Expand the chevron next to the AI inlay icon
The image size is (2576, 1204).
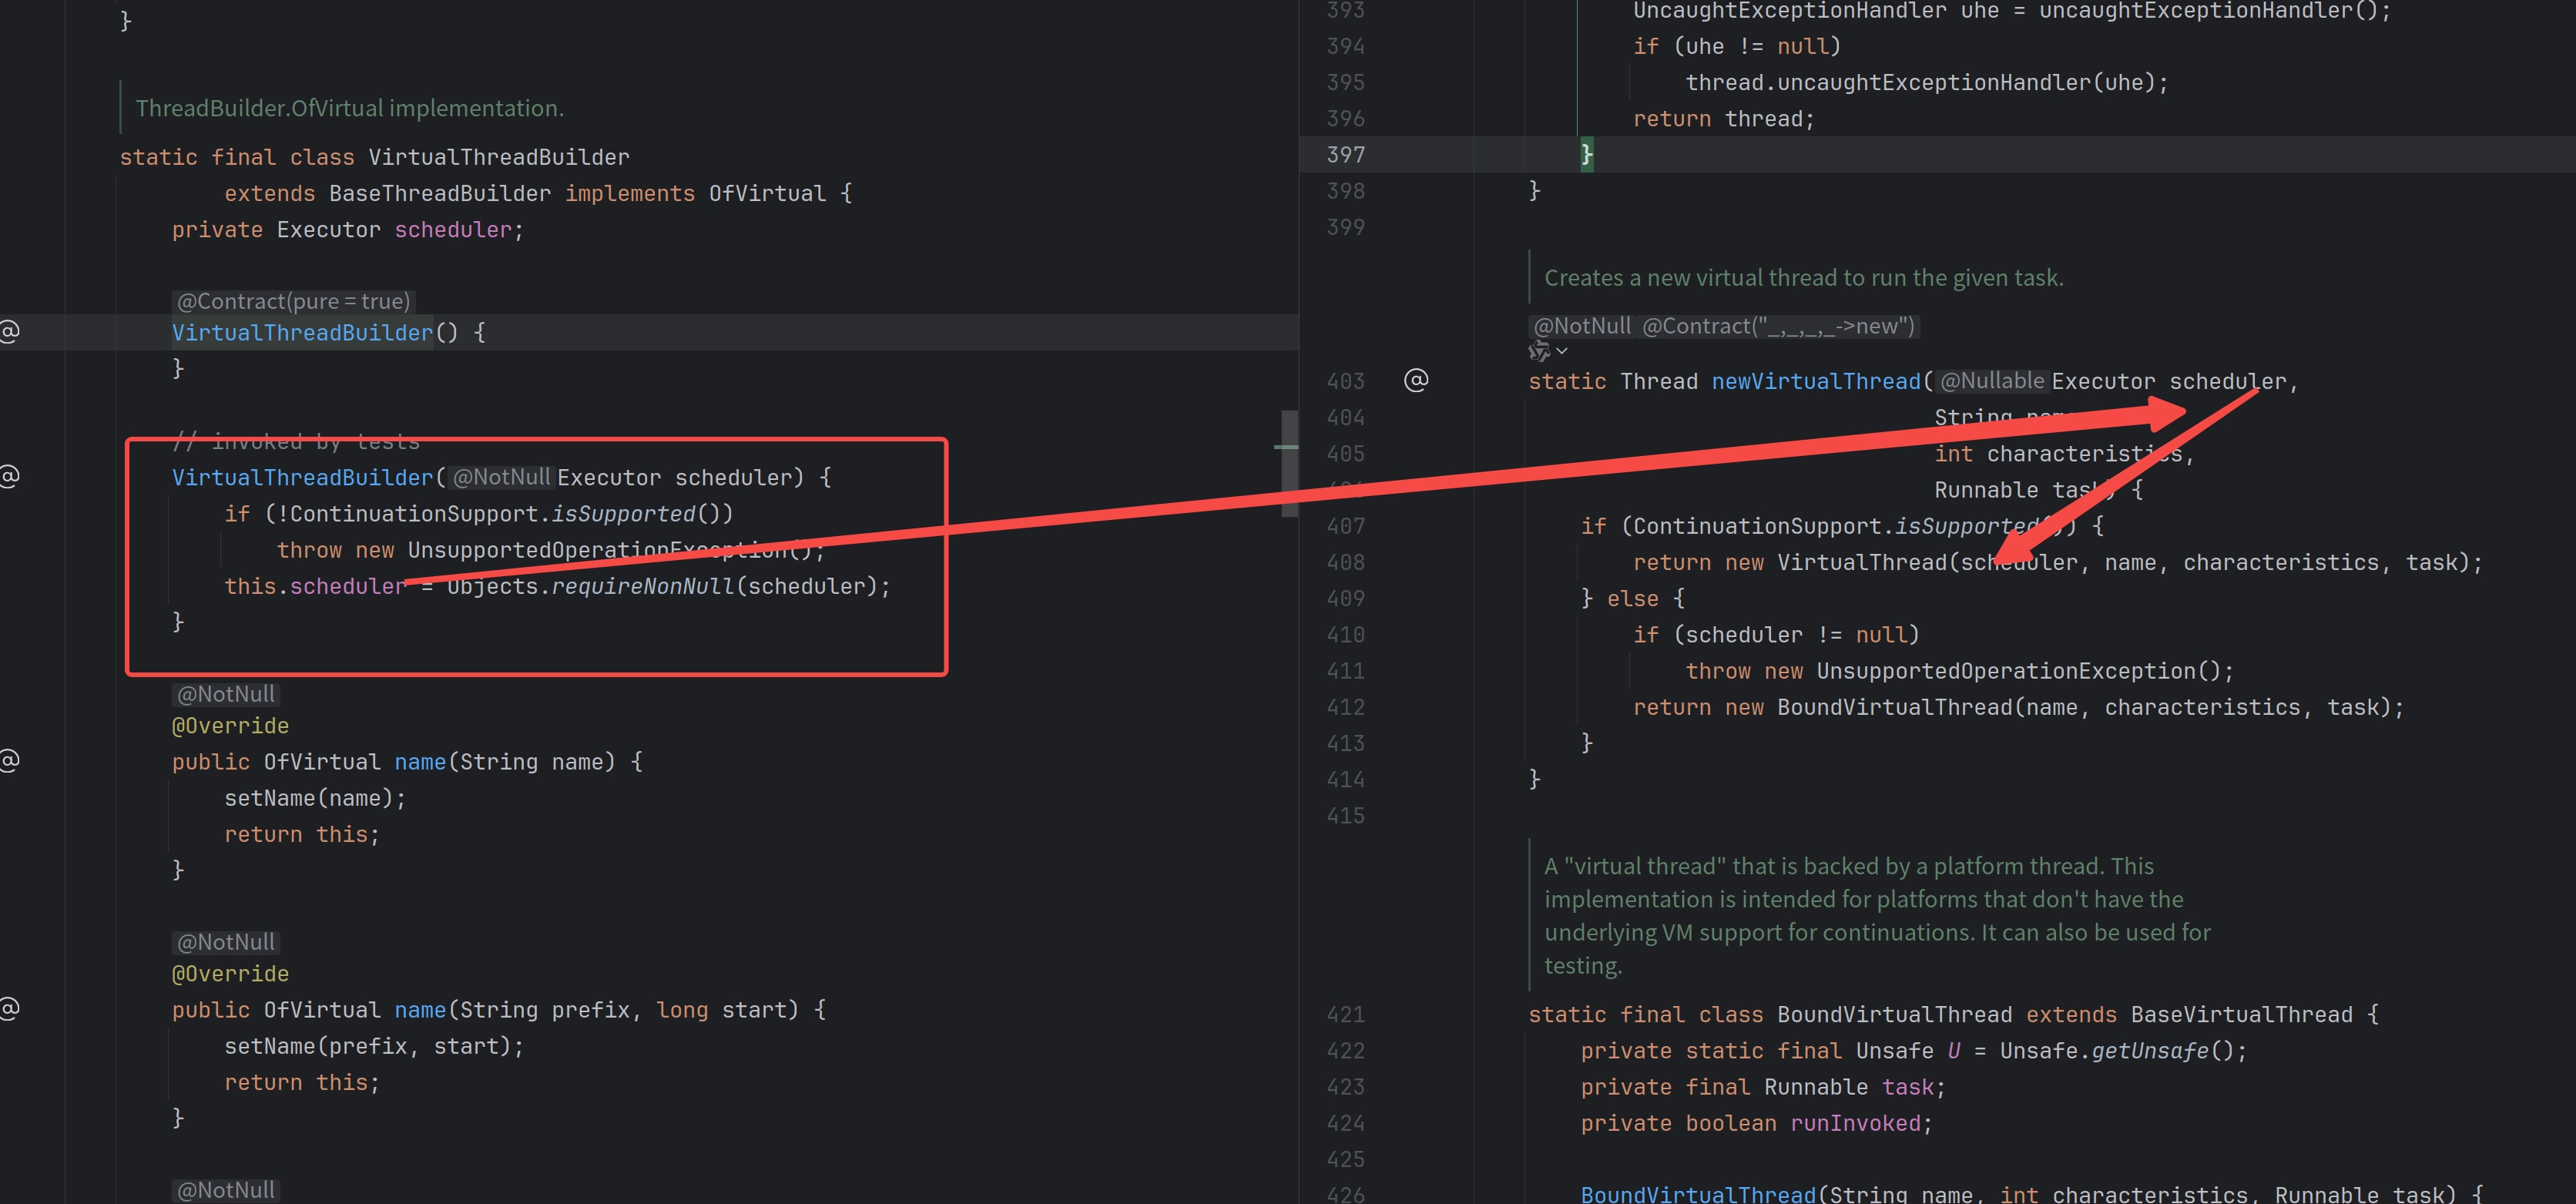pos(1562,351)
